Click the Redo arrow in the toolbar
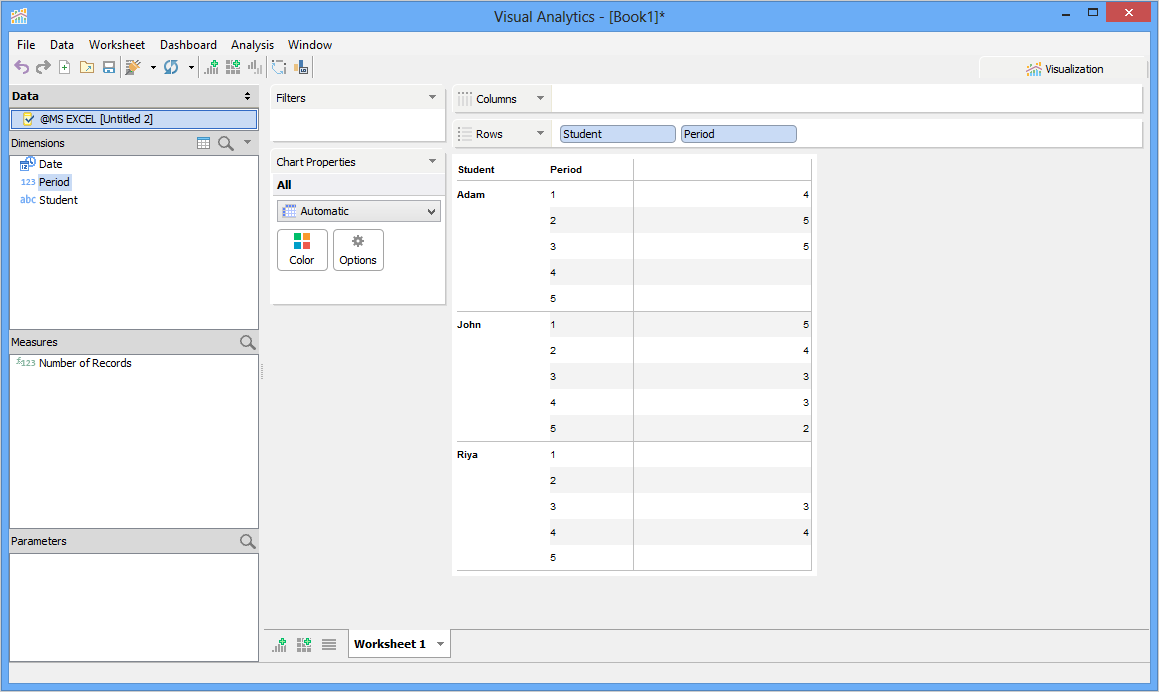Image resolution: width=1159 pixels, height=692 pixels. 44,67
